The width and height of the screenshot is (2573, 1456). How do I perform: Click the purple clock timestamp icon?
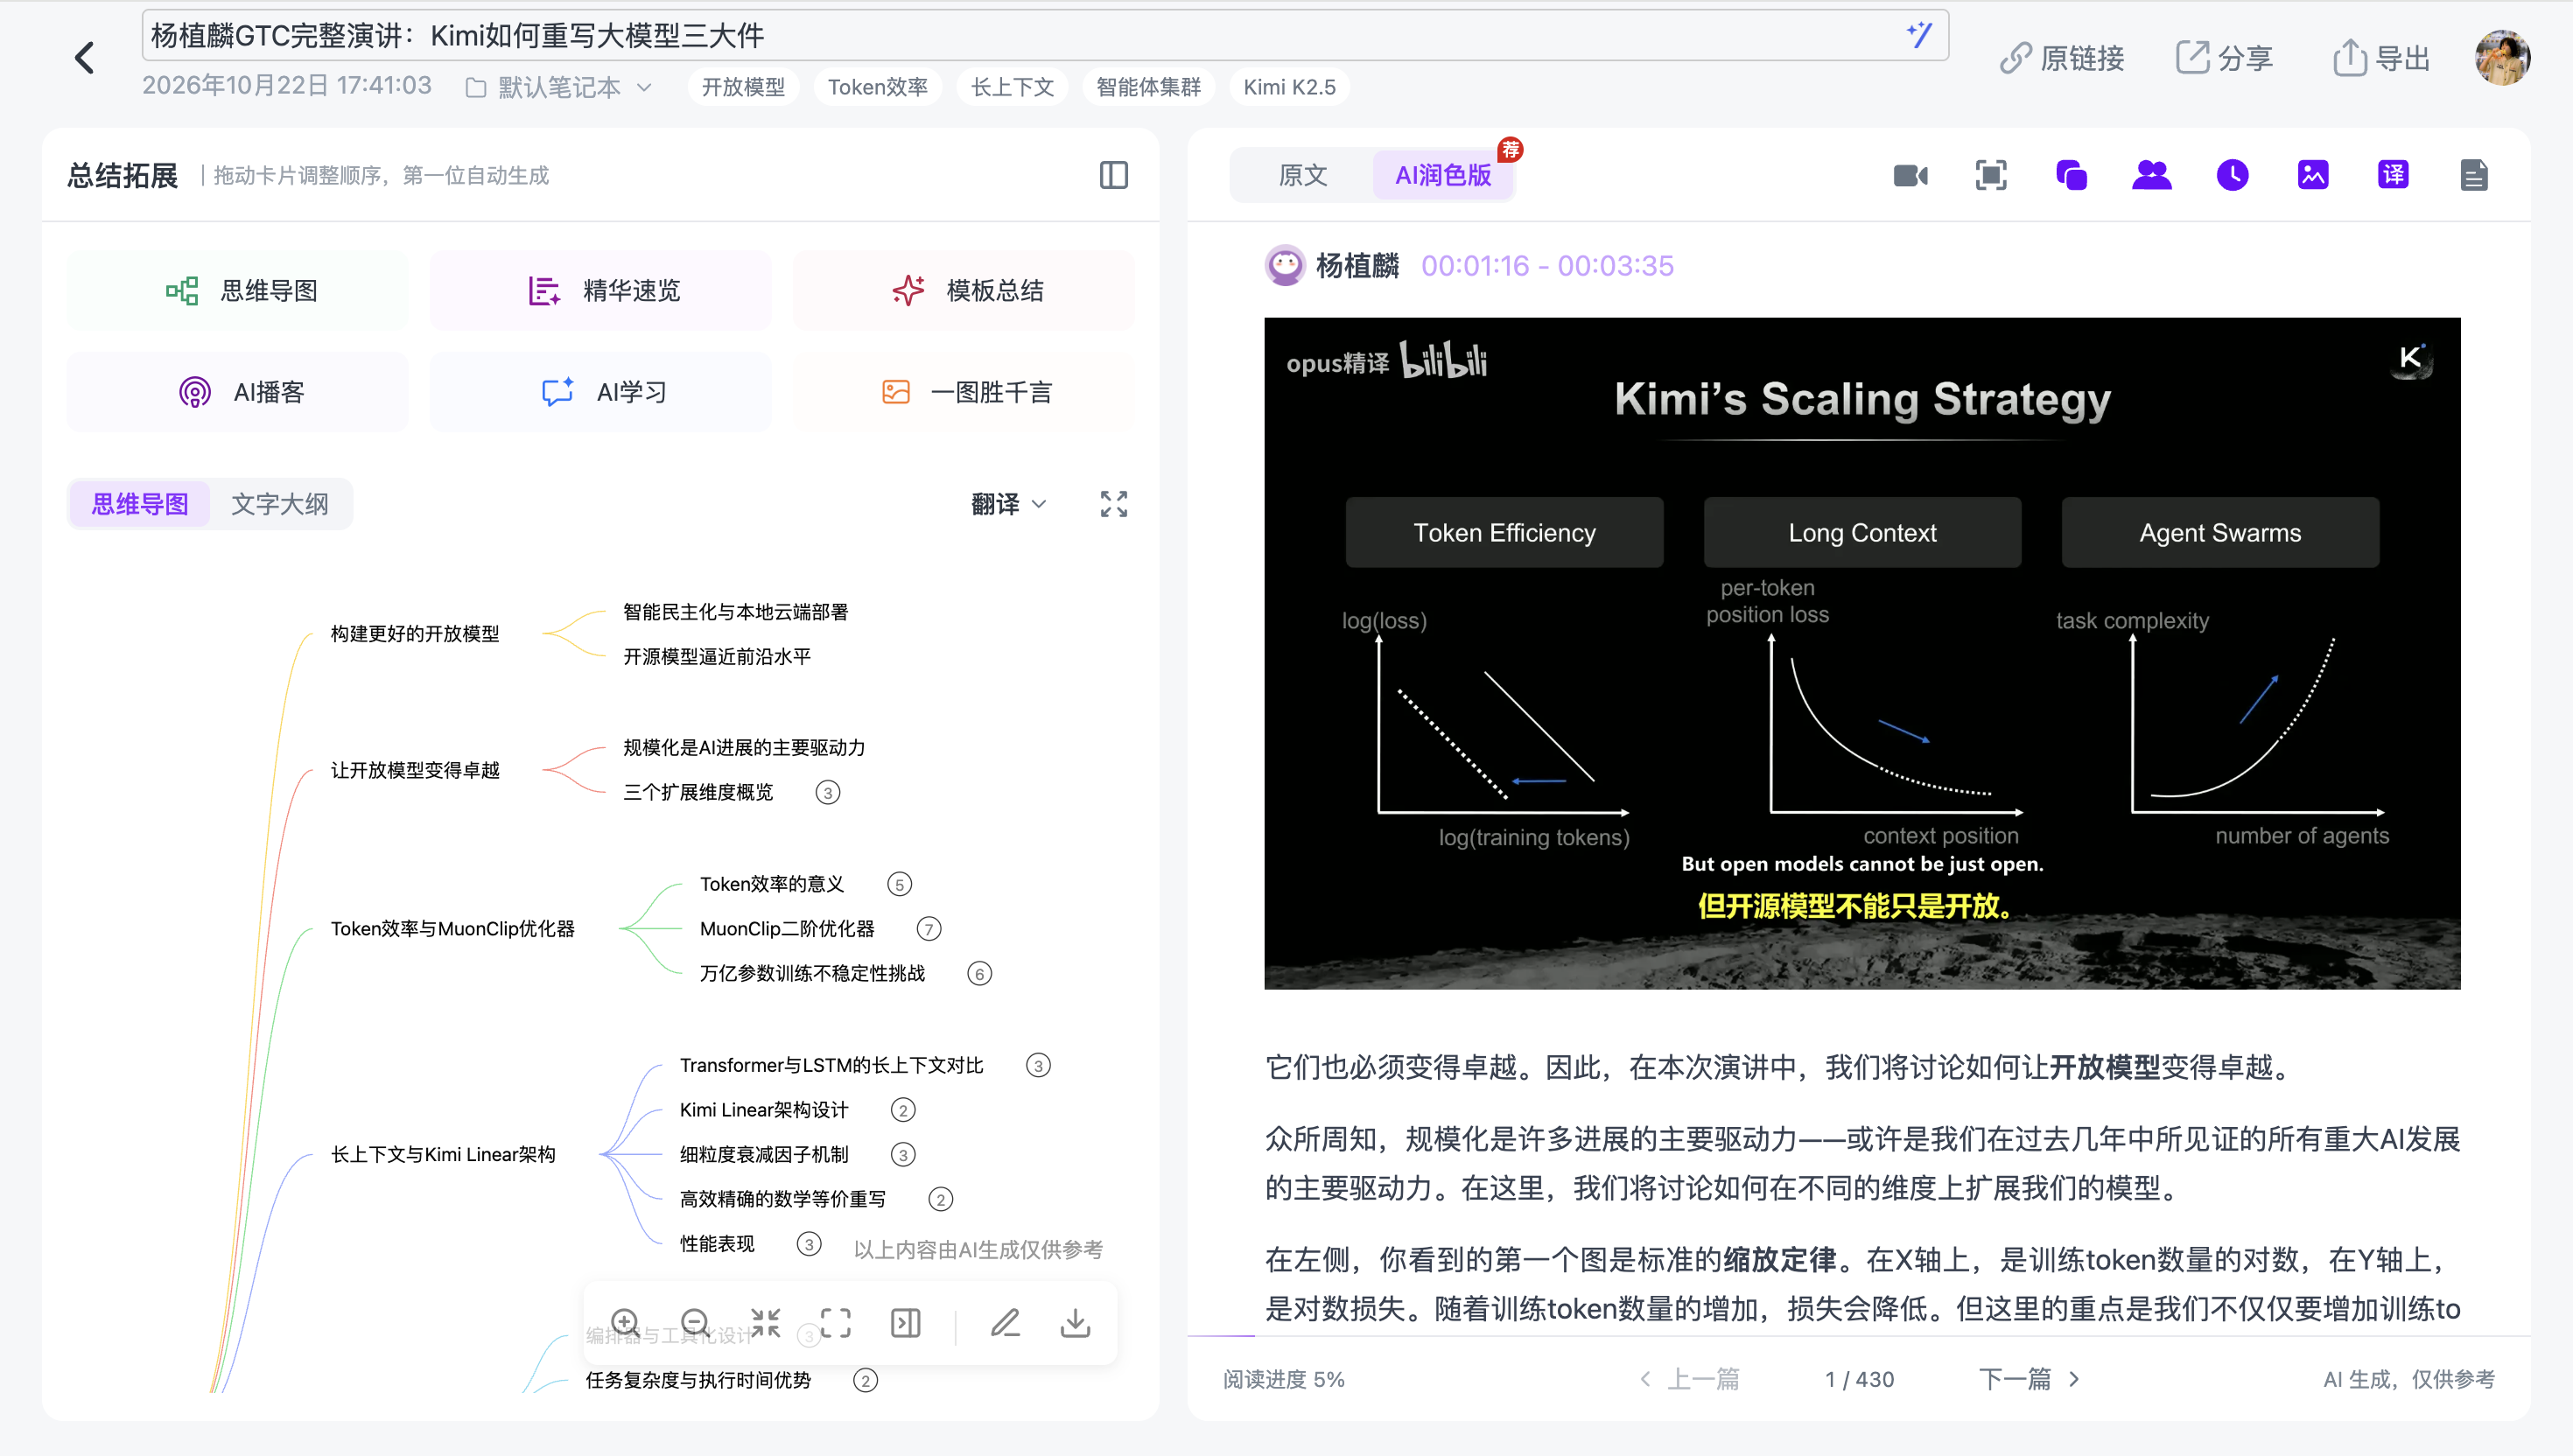(2232, 175)
